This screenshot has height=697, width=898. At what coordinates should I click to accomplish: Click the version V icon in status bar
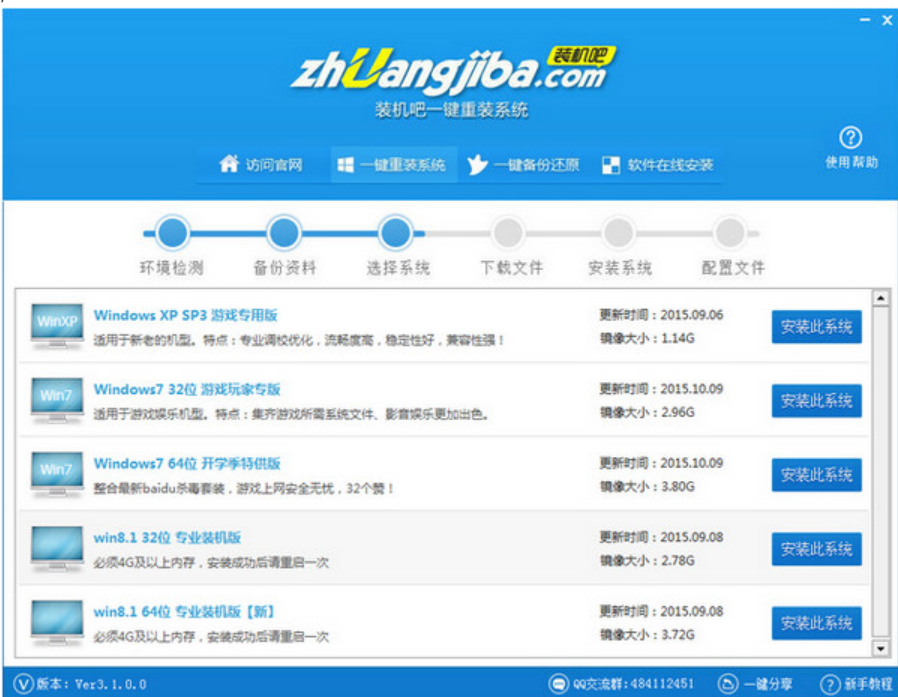point(23,684)
